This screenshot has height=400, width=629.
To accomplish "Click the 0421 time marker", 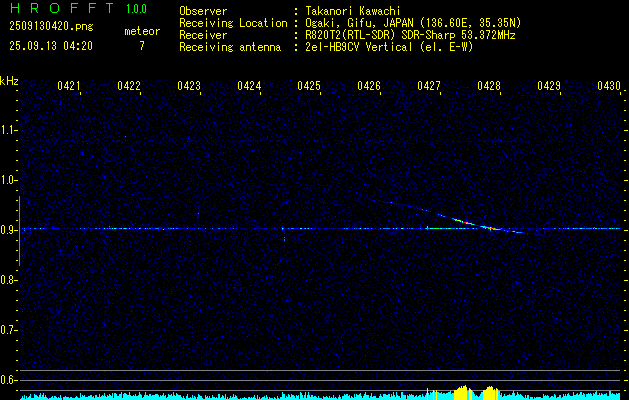I will (69, 87).
